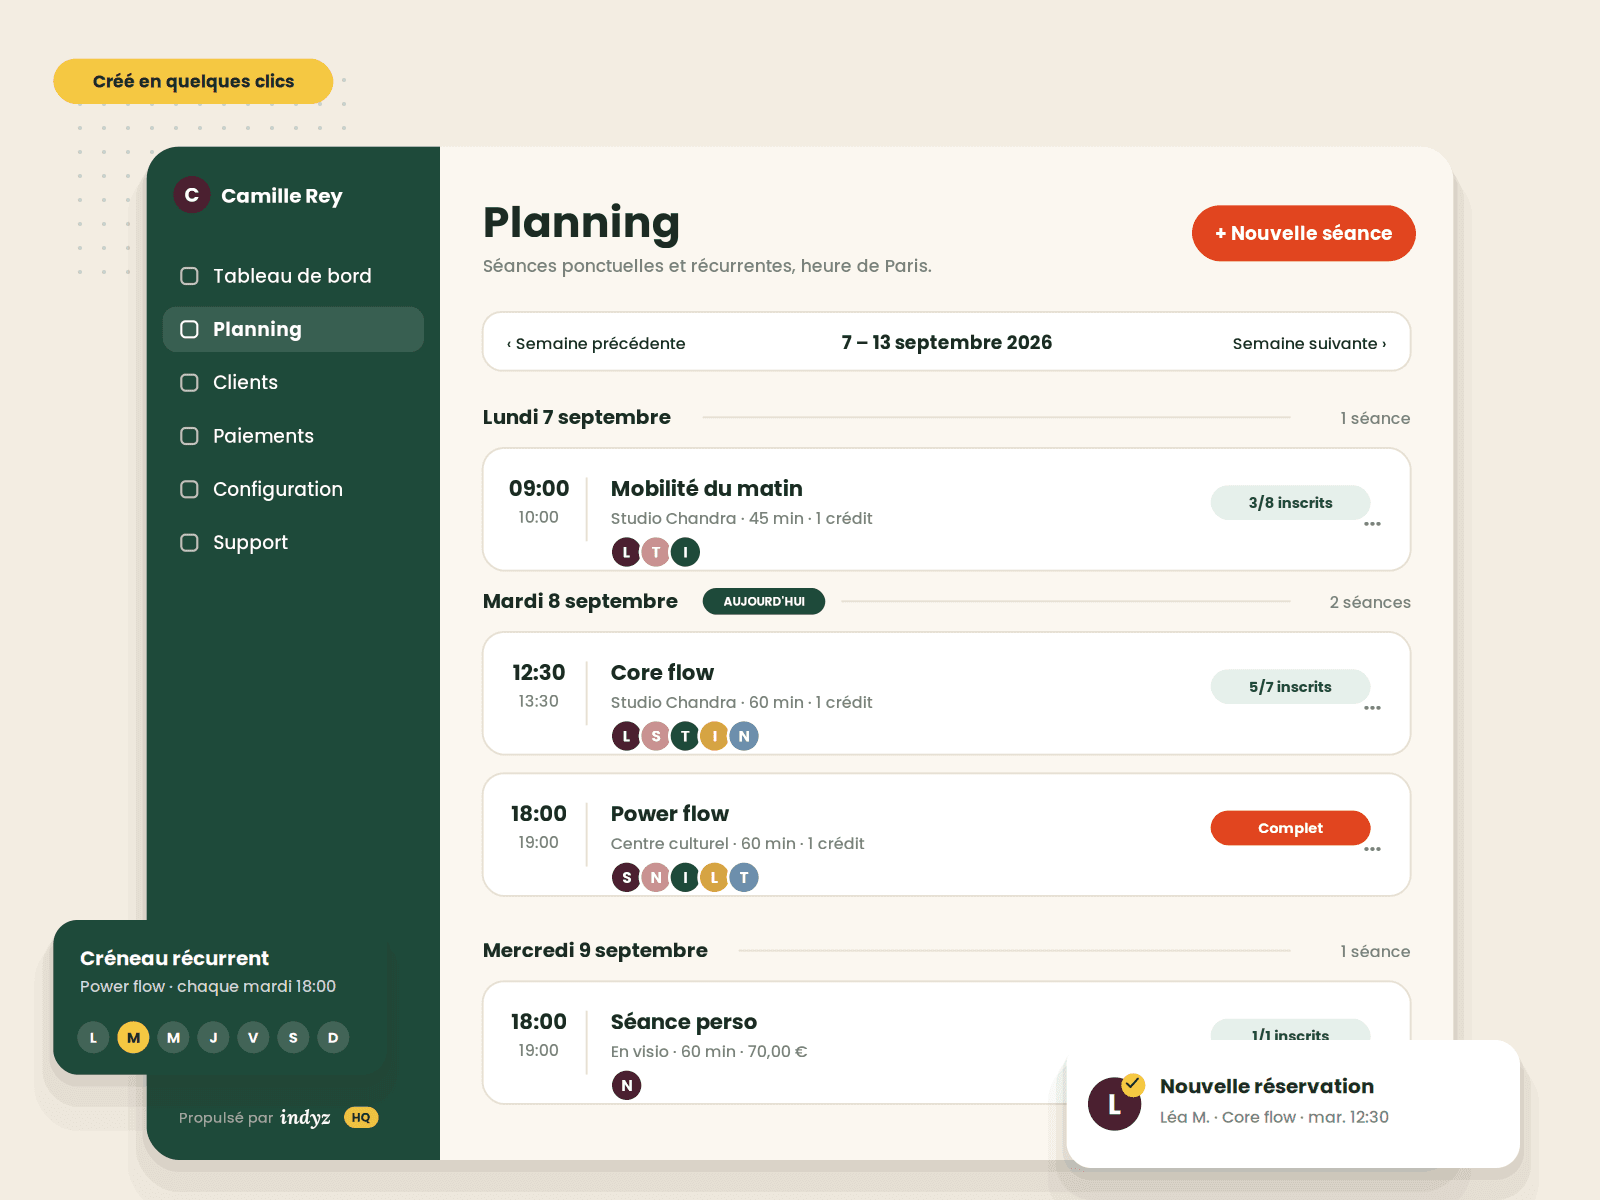Click the Paiements sidebar square icon
This screenshot has width=1600, height=1200.
pyautogui.click(x=189, y=436)
